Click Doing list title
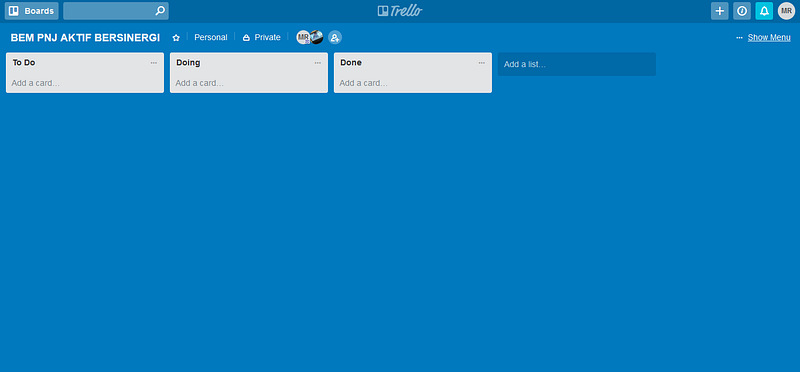The height and width of the screenshot is (372, 800). point(188,63)
